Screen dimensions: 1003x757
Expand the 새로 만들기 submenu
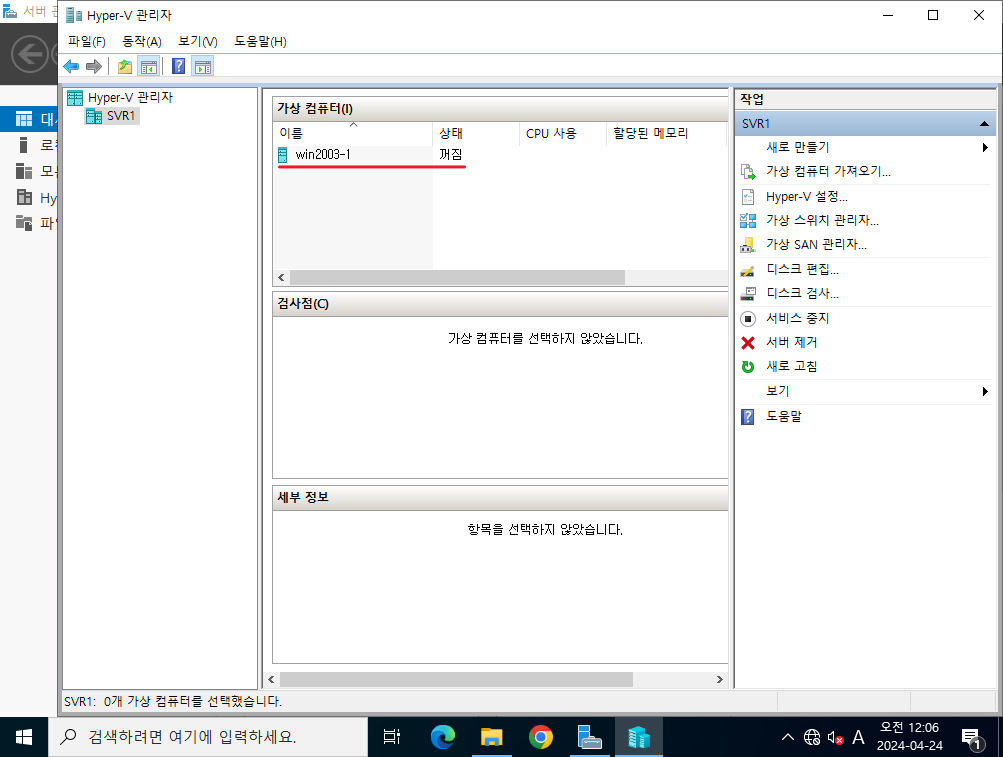864,147
